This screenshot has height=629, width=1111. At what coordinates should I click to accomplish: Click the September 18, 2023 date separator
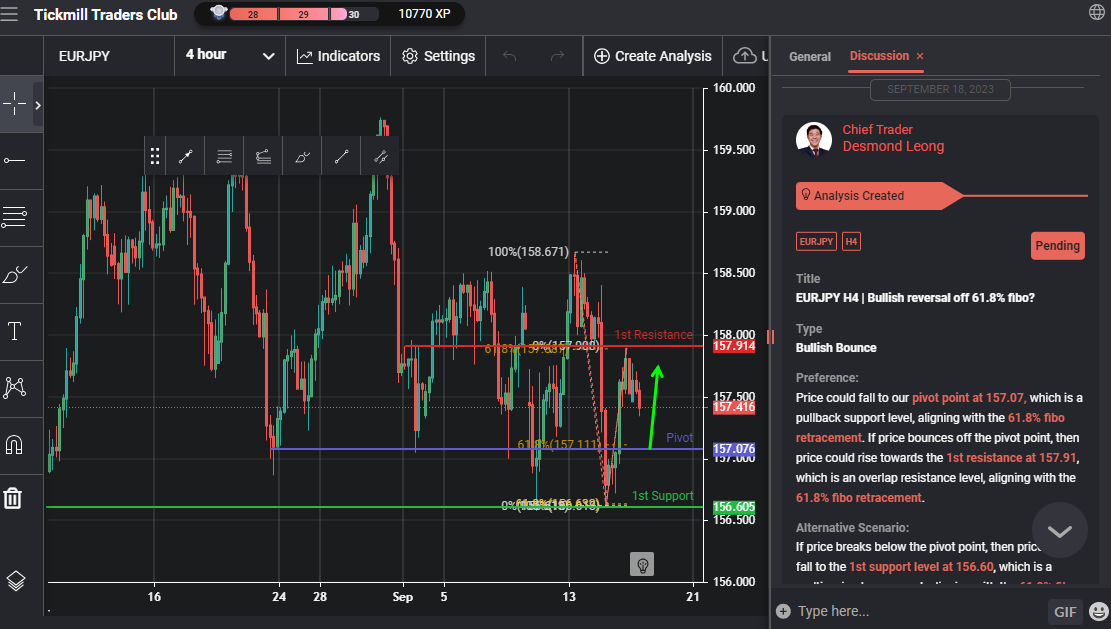[940, 89]
